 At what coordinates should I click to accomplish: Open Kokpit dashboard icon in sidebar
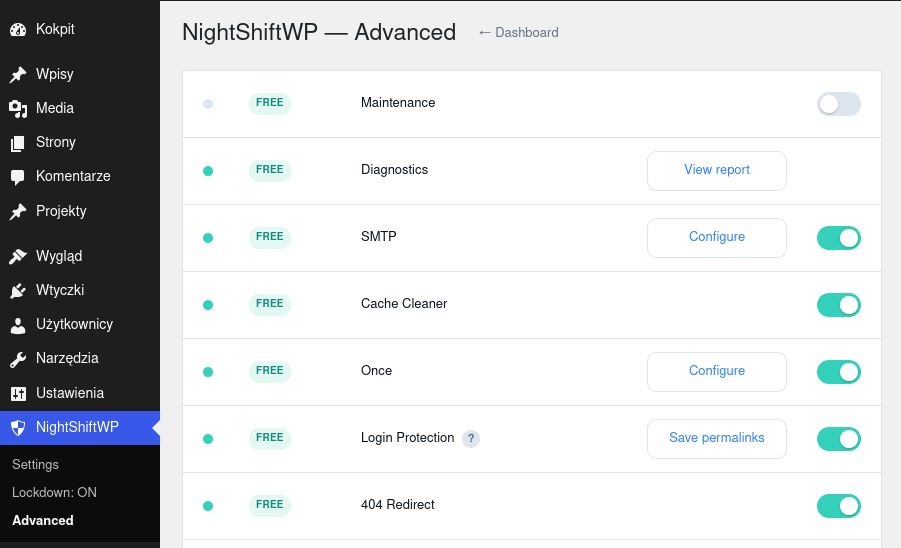(18, 29)
